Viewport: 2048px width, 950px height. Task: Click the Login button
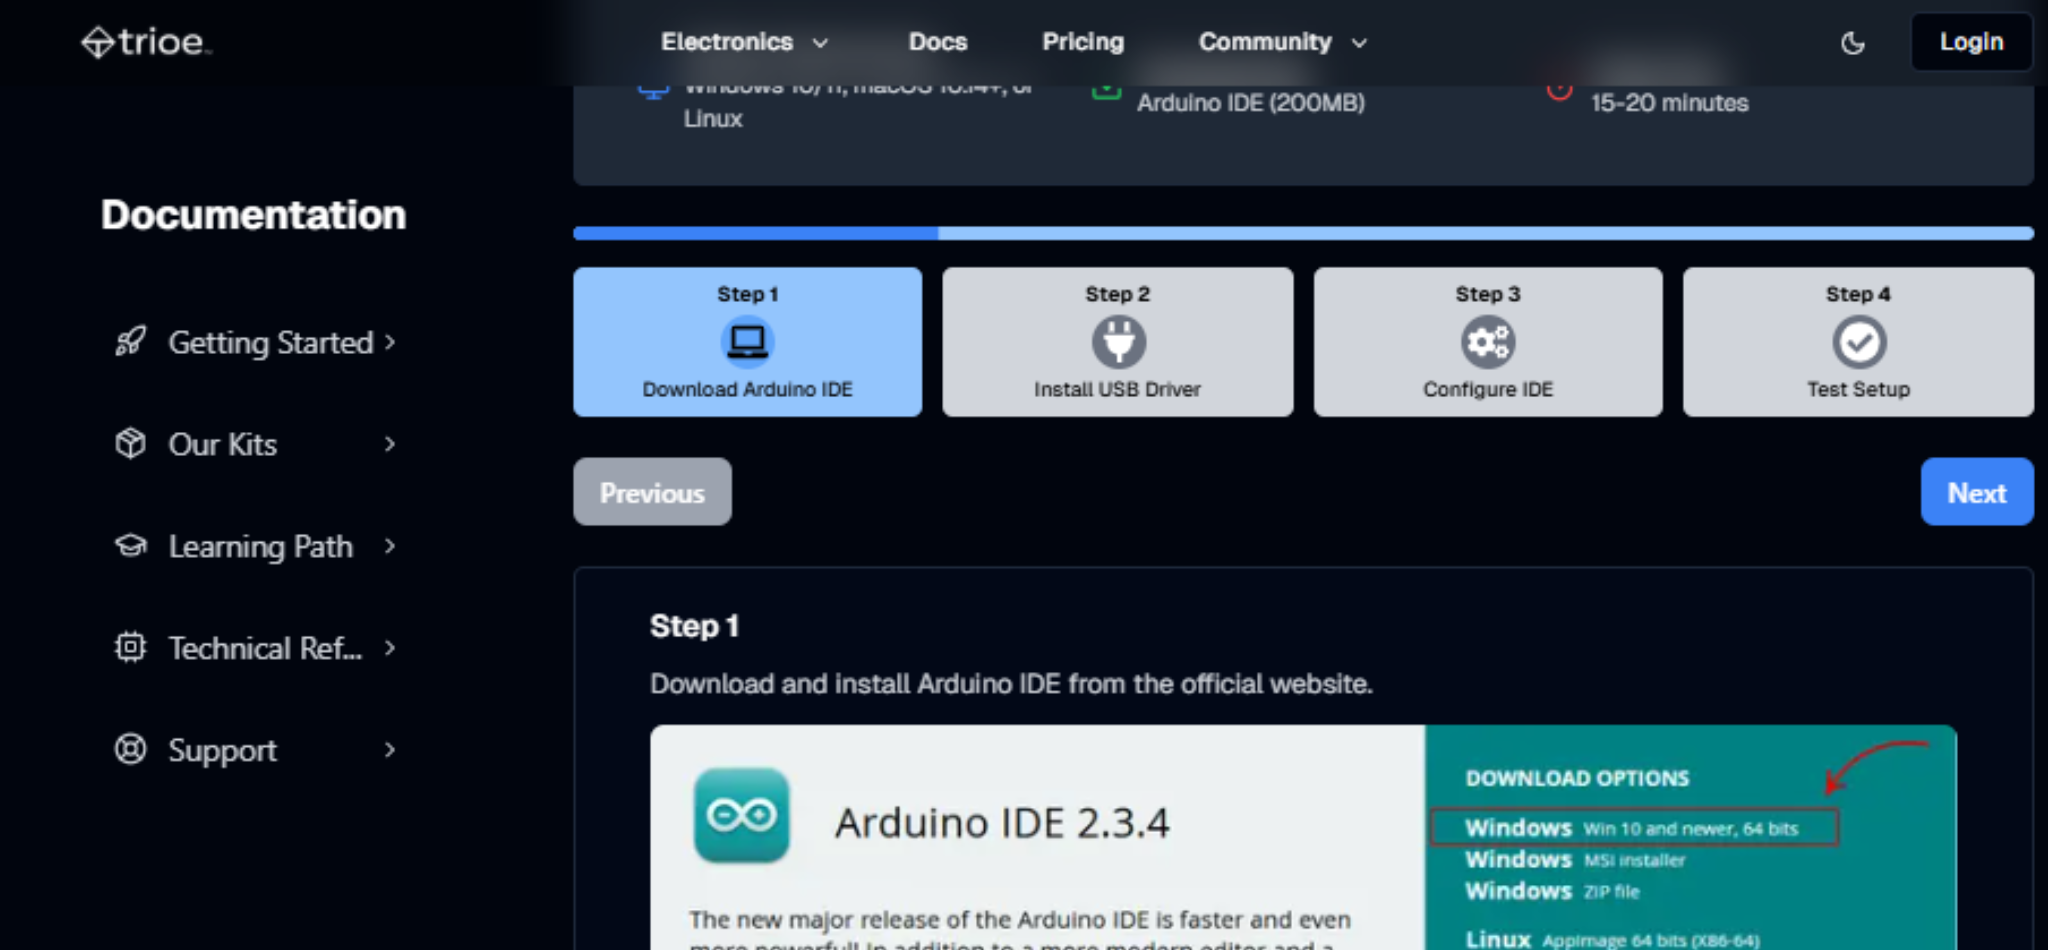coord(1971,42)
